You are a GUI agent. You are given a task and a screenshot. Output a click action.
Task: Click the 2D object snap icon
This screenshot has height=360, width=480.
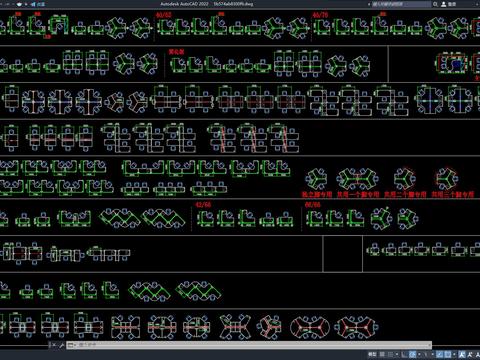(x=448, y=354)
